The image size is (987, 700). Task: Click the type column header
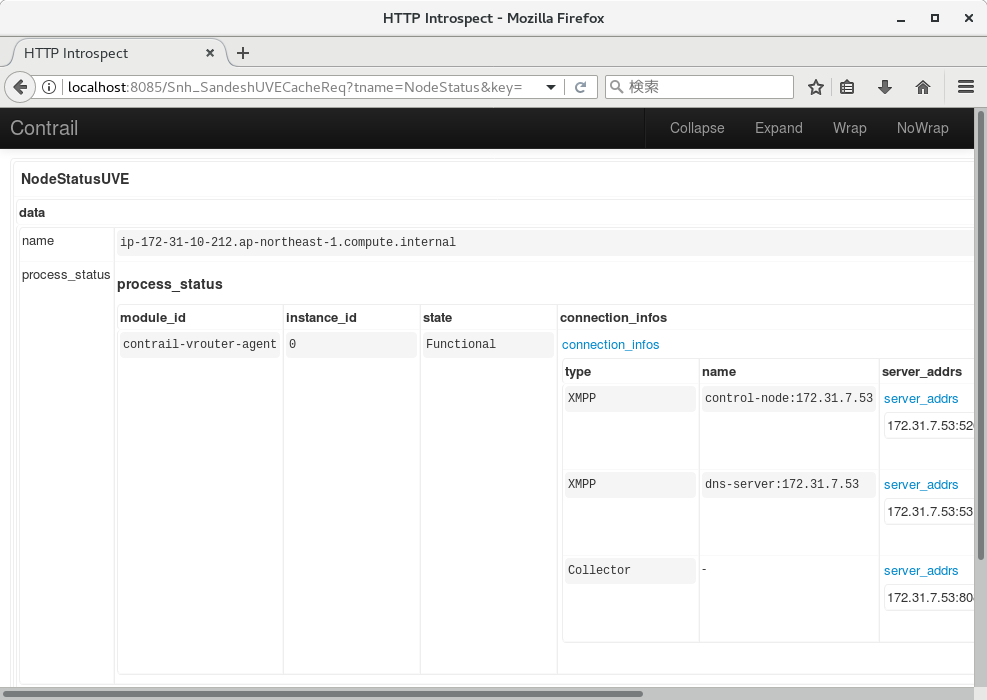click(x=578, y=372)
